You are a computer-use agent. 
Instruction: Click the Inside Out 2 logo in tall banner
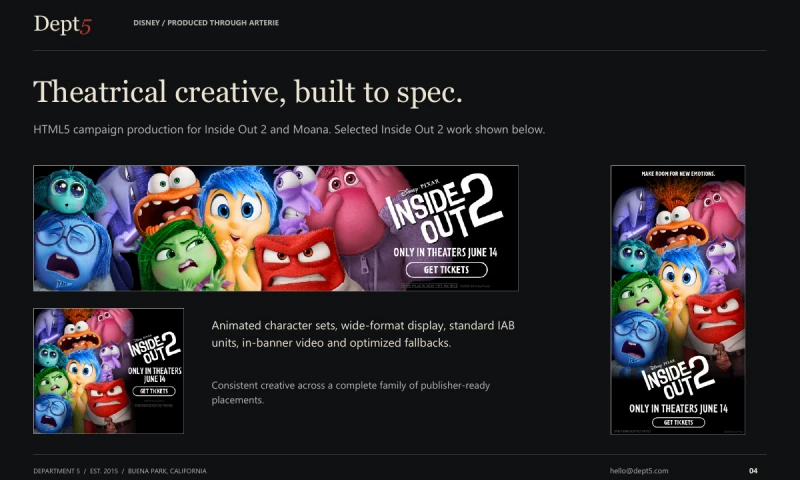pos(678,377)
